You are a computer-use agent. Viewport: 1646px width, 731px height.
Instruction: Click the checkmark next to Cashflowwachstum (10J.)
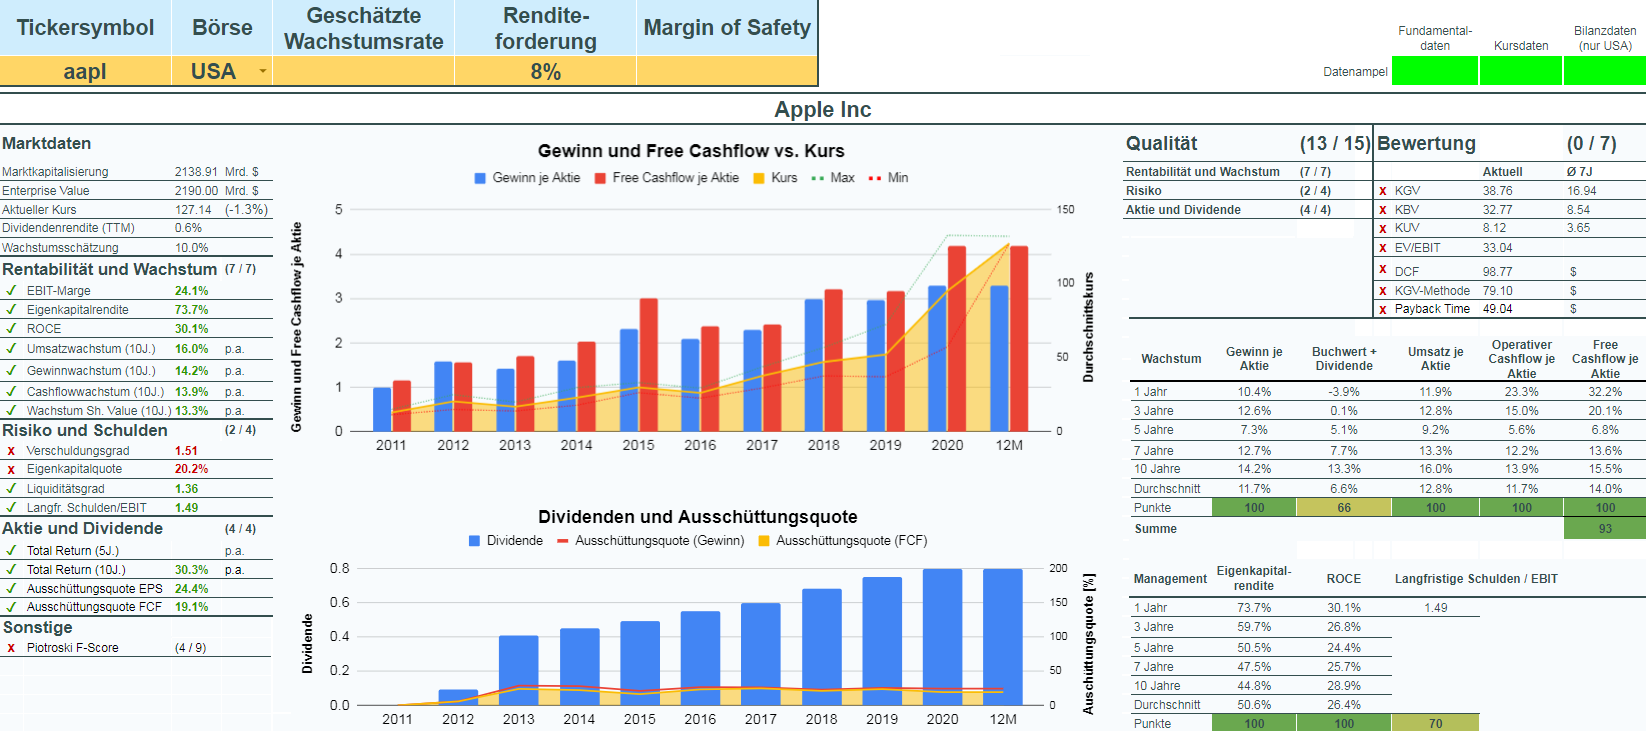tap(11, 392)
